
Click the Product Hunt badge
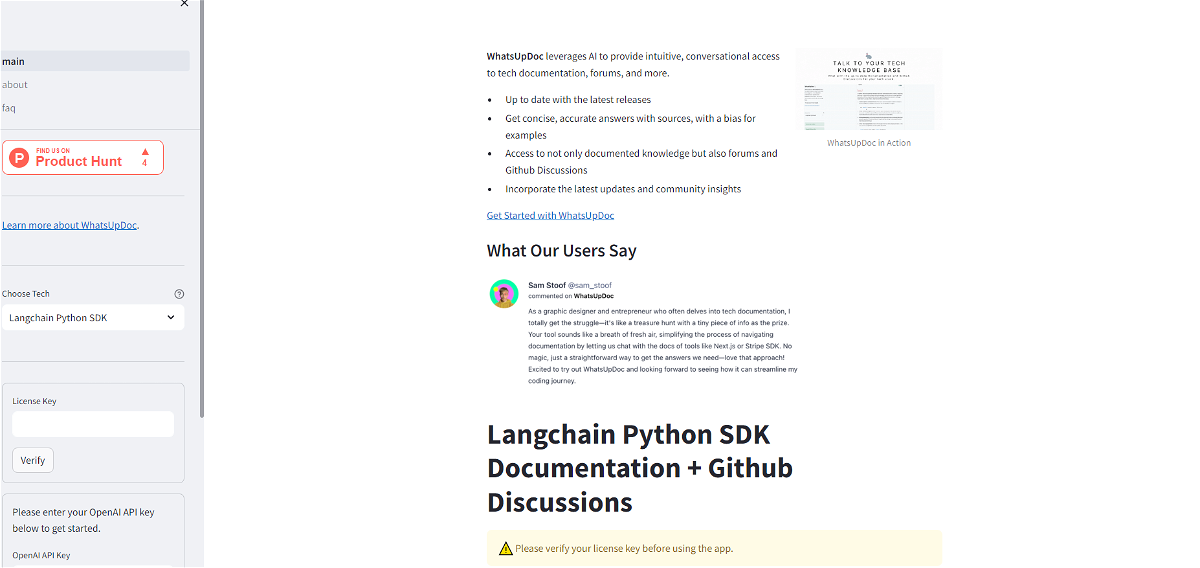coord(83,157)
